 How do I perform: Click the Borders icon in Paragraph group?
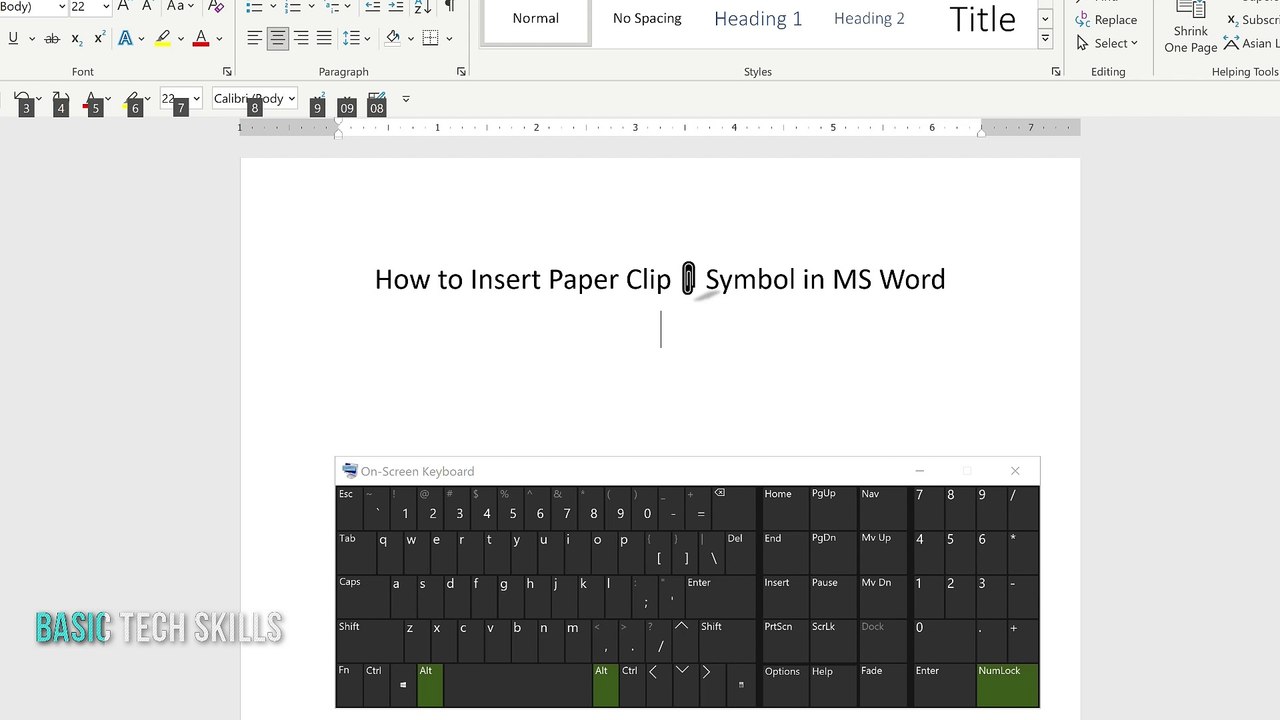click(431, 38)
